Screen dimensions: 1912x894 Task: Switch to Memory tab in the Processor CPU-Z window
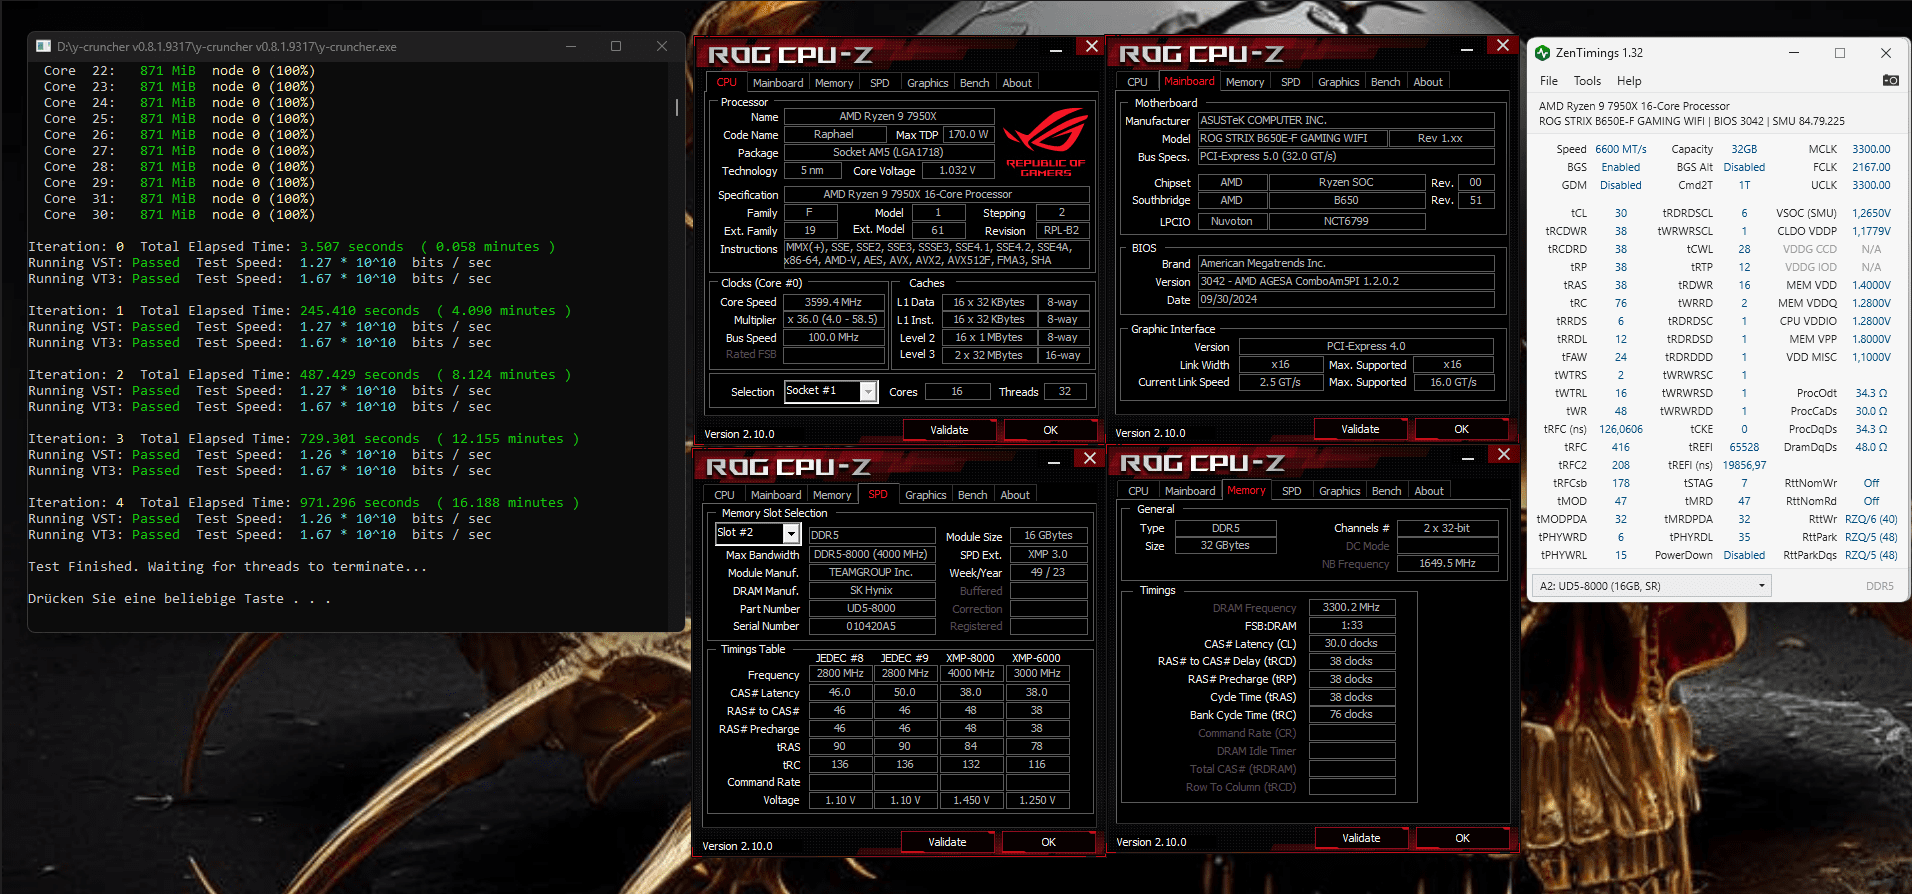tap(834, 83)
